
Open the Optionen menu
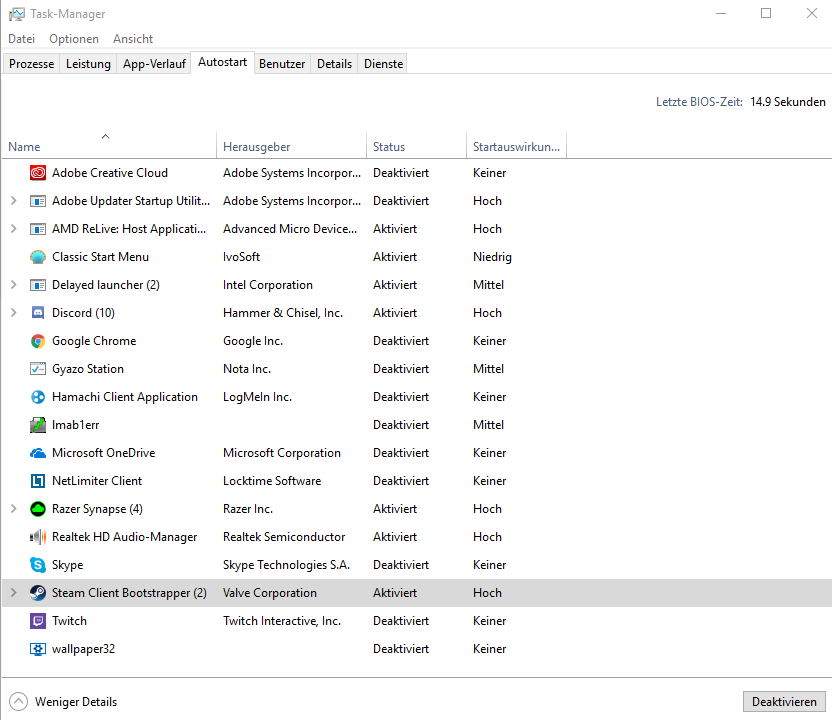click(74, 39)
